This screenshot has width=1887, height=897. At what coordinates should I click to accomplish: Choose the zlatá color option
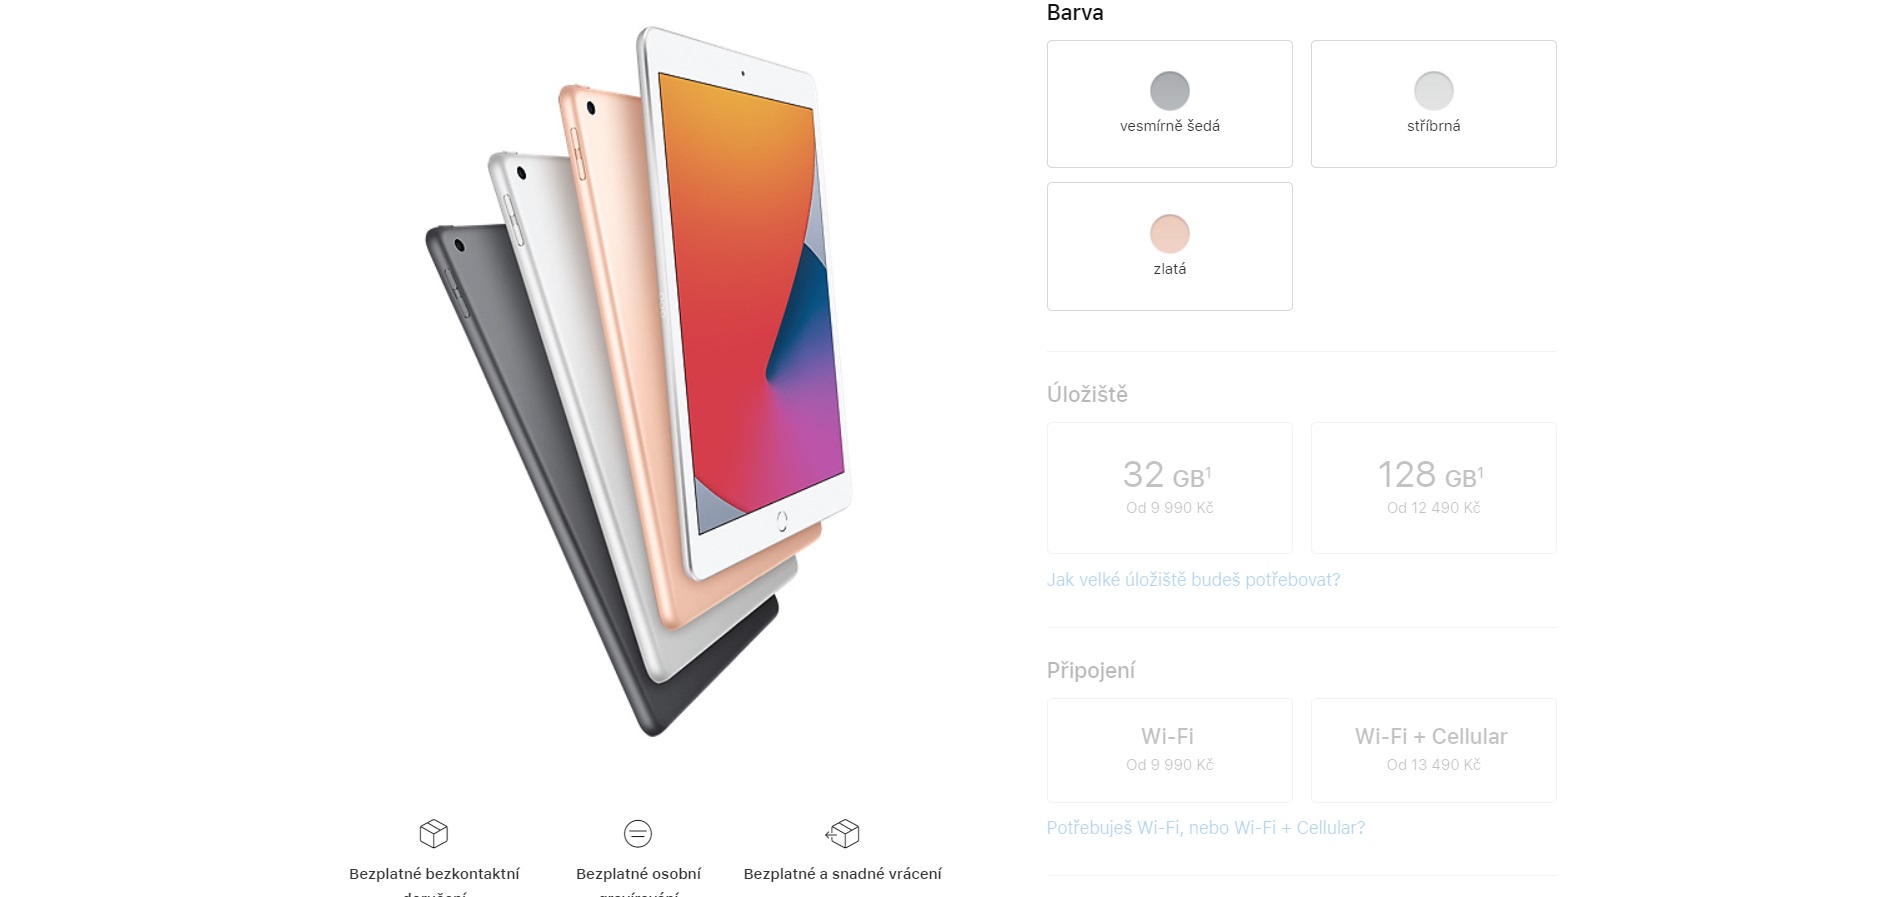point(1170,246)
